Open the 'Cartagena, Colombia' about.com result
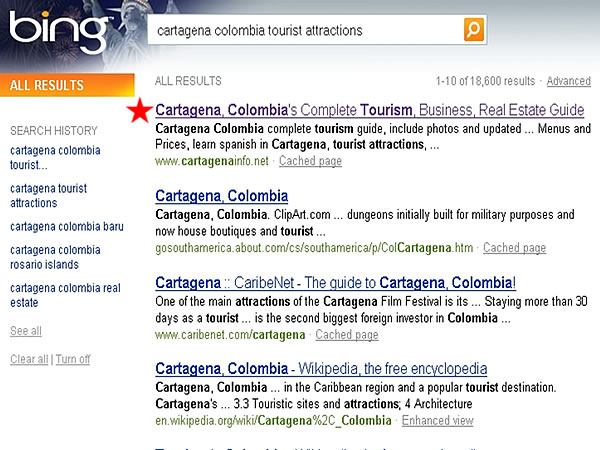The height and width of the screenshot is (450, 600). [x=221, y=196]
